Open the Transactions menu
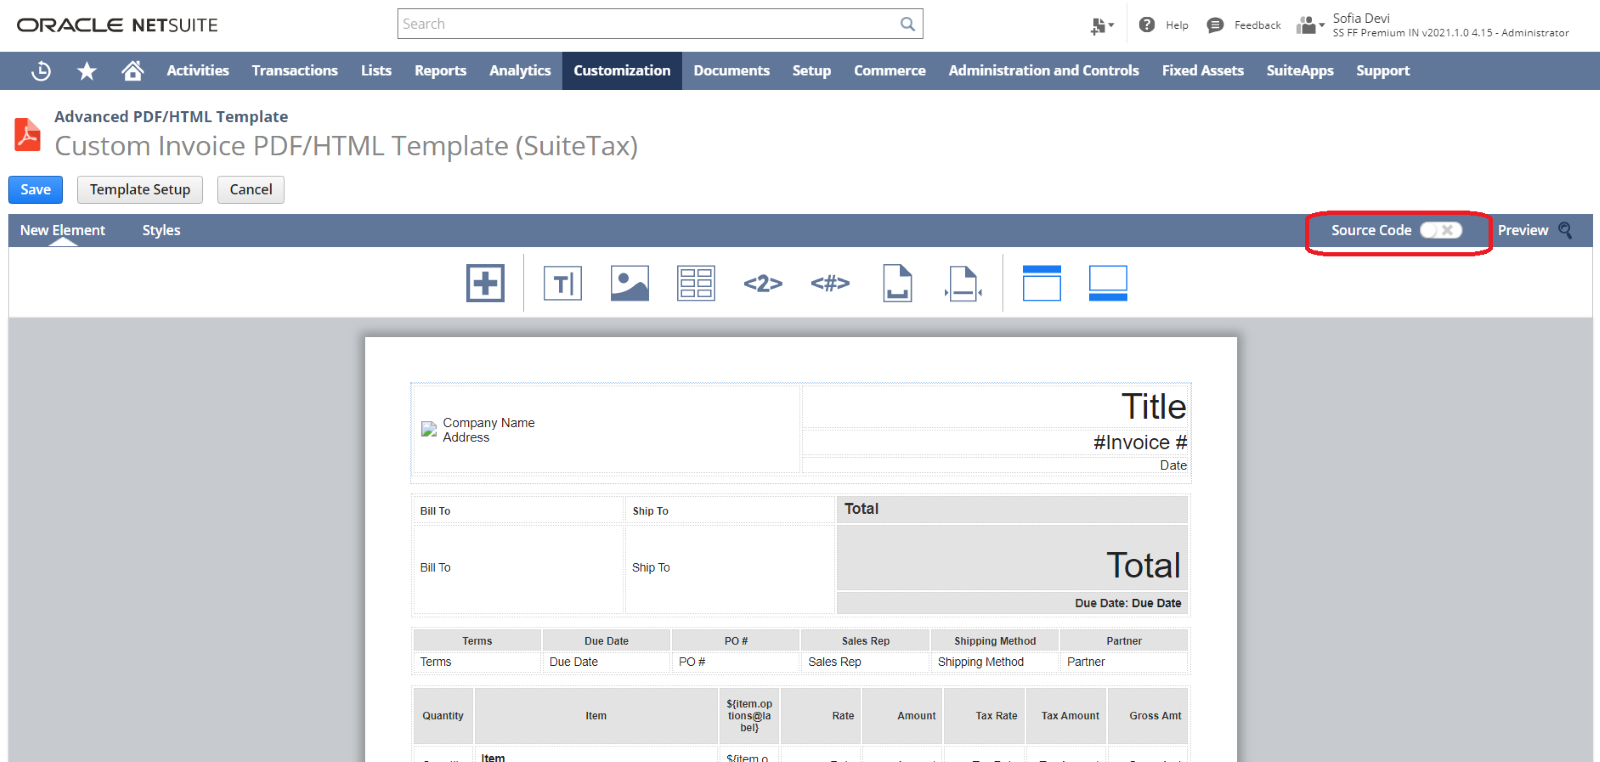The image size is (1600, 762). [x=295, y=71]
